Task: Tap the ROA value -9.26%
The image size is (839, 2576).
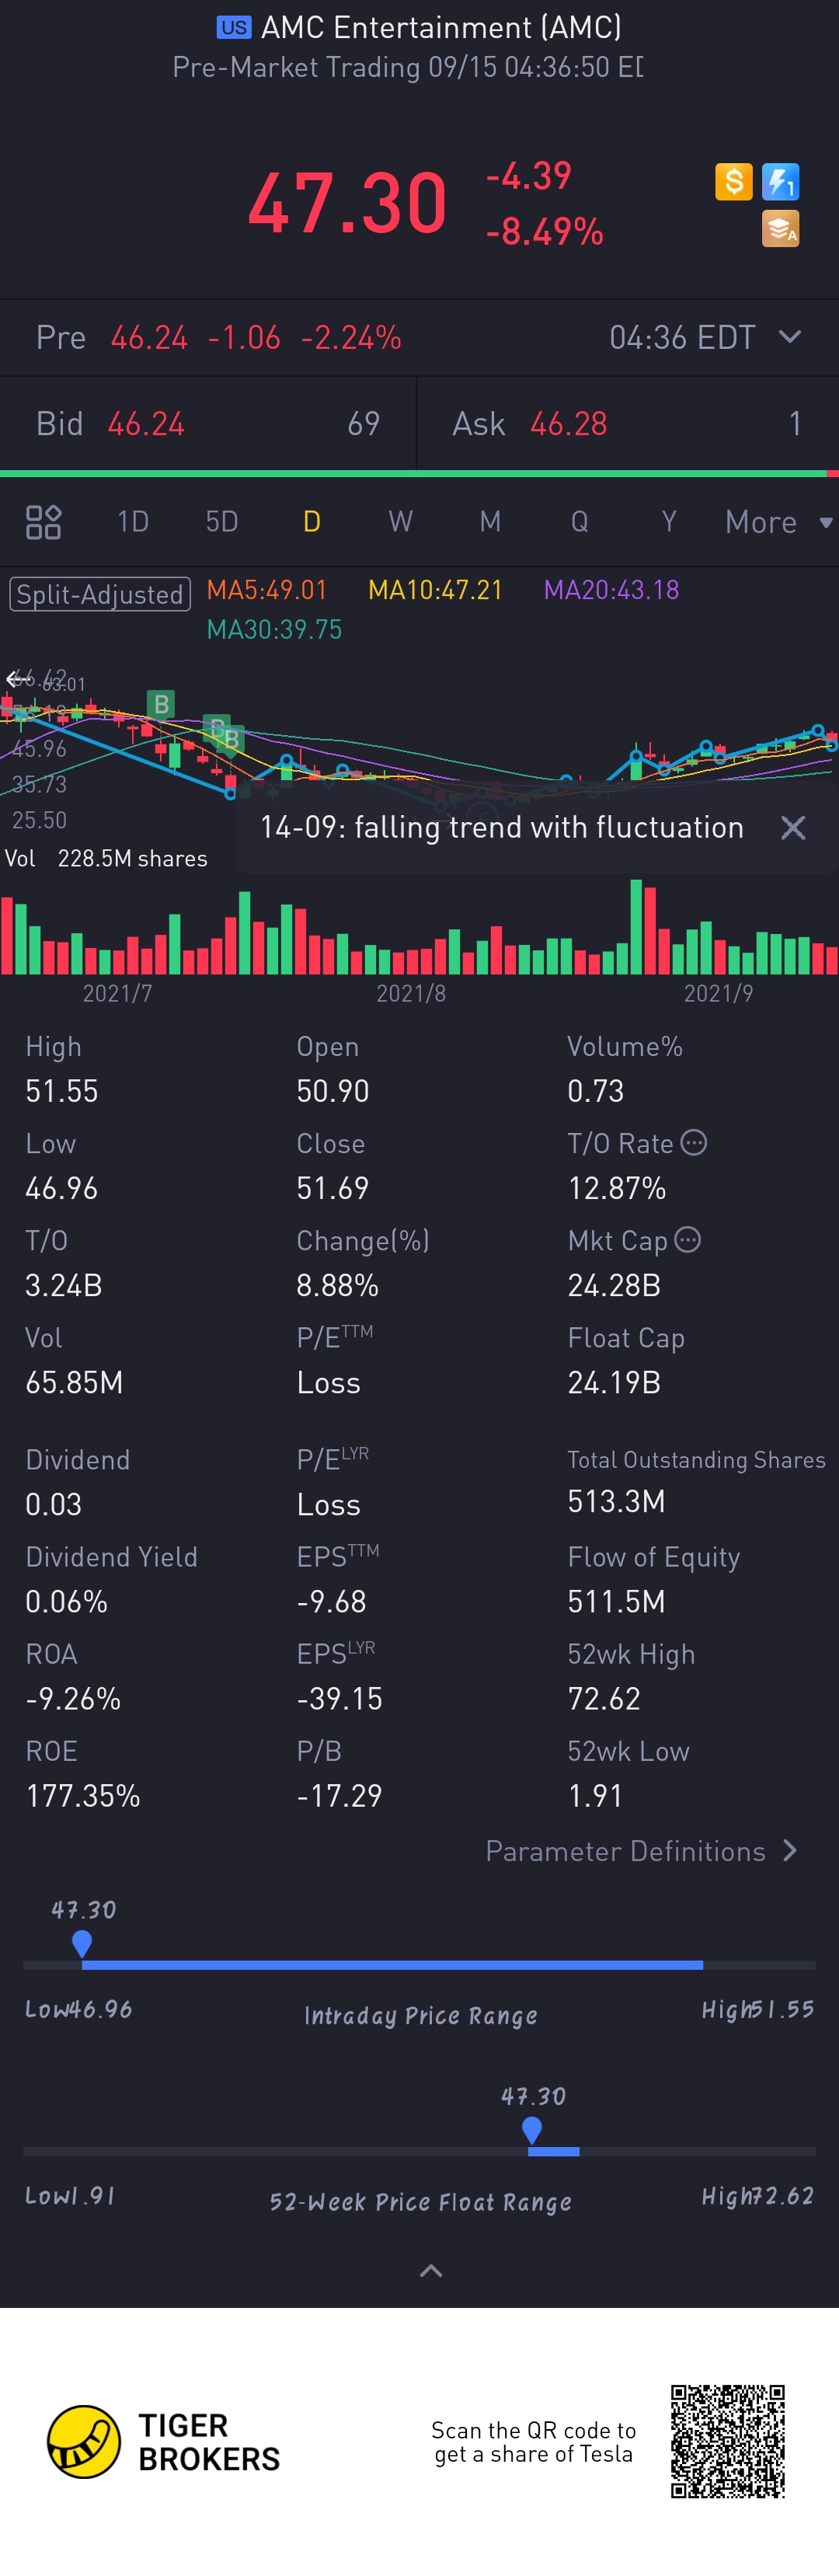Action: pos(73,1698)
